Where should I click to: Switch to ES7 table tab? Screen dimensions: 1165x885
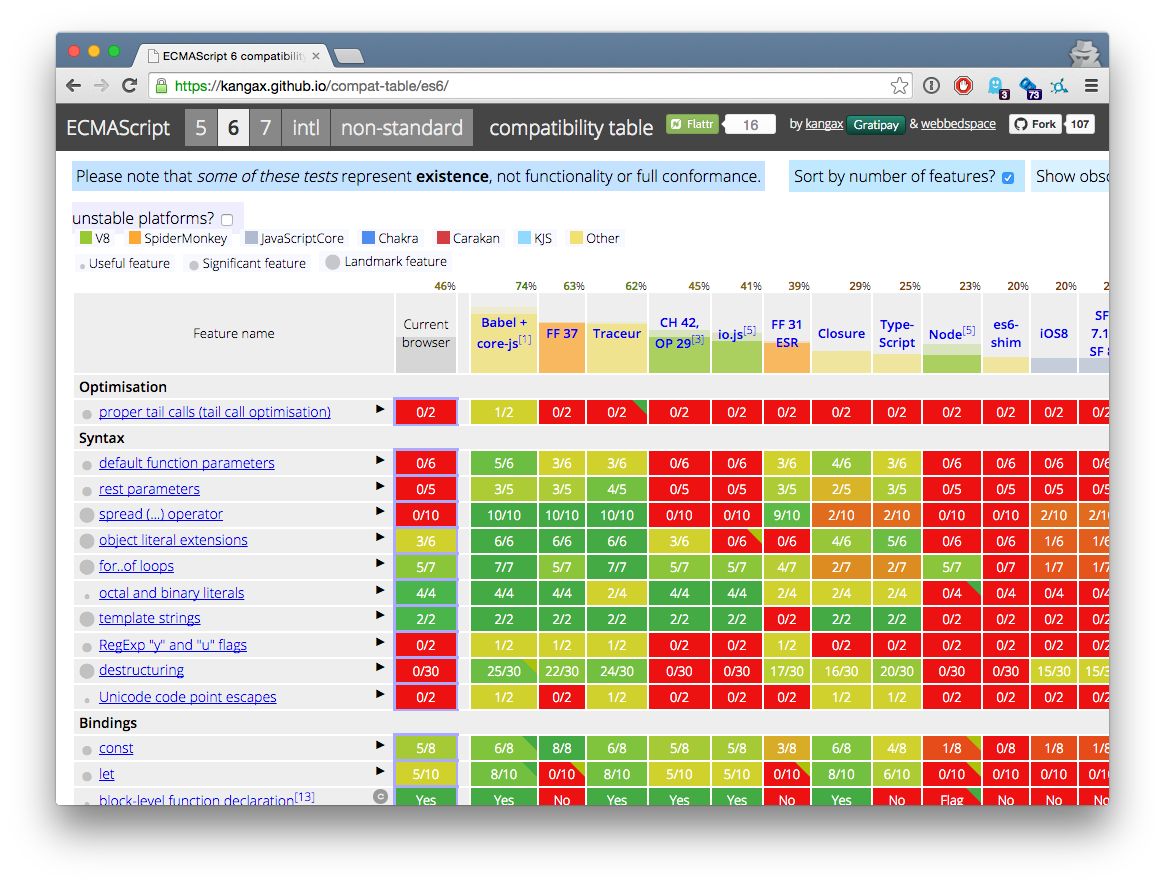(266, 128)
